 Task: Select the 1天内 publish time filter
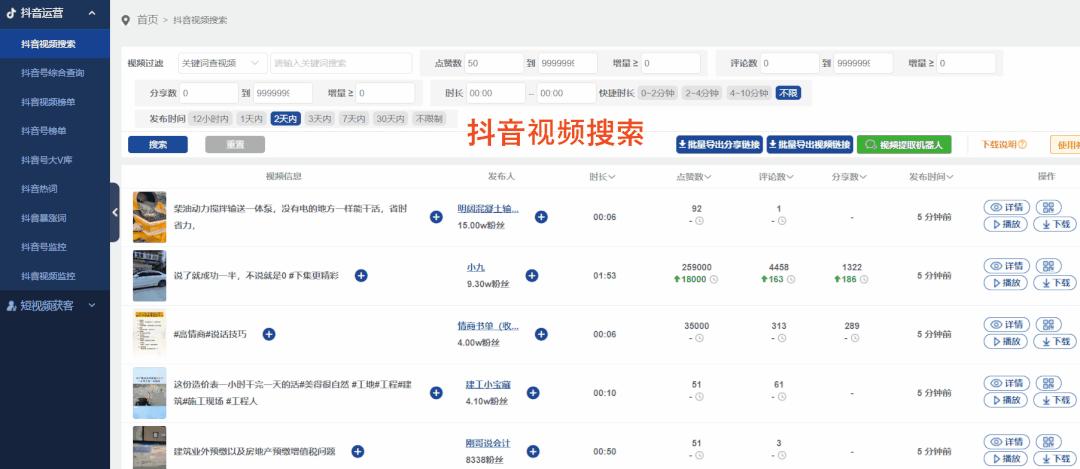[251, 118]
